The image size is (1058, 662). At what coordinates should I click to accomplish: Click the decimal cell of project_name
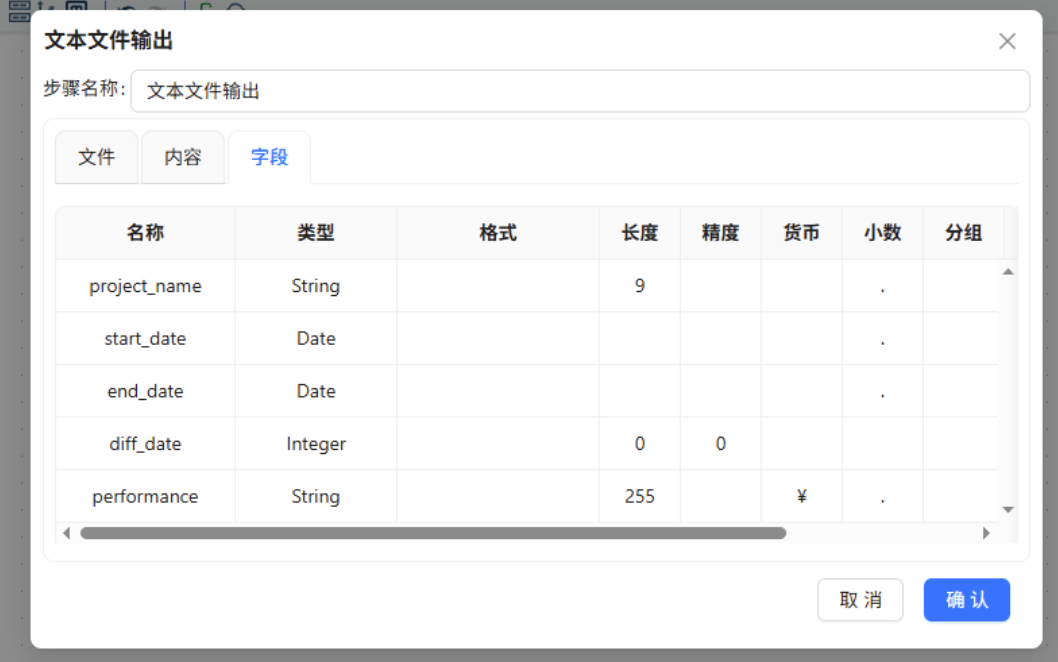(x=883, y=285)
